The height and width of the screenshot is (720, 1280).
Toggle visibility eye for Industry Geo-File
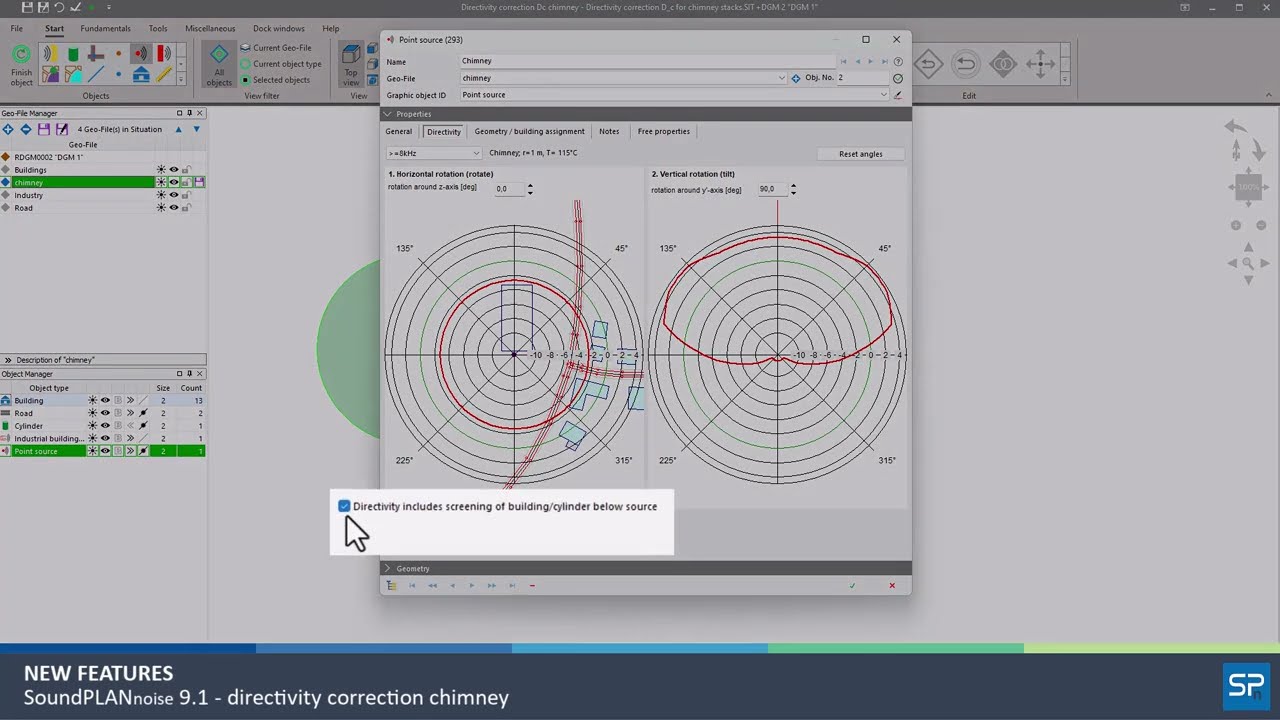(x=173, y=195)
